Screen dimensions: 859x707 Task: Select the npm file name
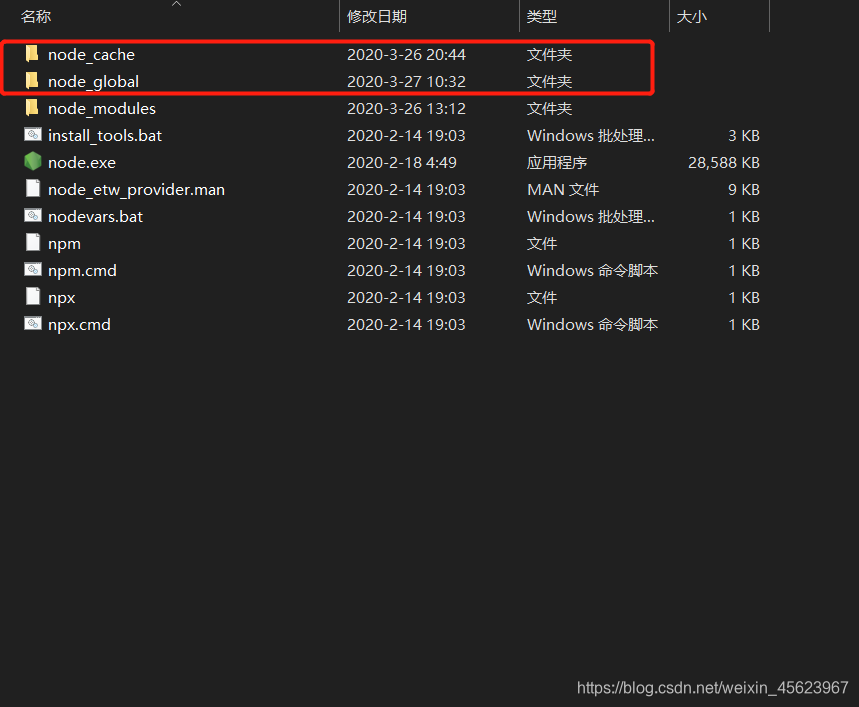[x=65, y=244]
